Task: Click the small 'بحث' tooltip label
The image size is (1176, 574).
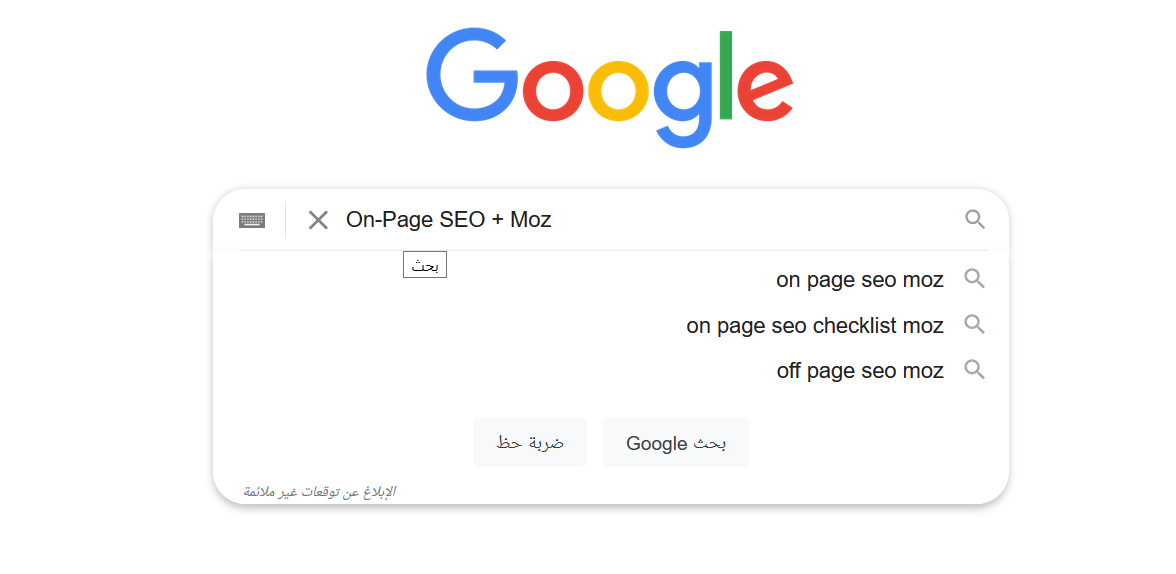Action: click(425, 266)
